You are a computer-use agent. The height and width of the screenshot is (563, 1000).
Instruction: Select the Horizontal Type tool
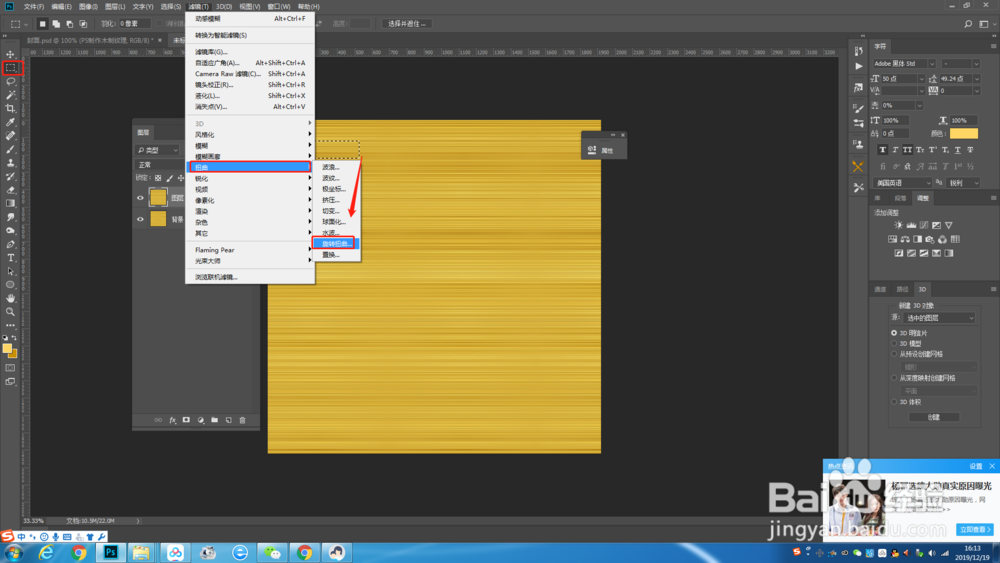click(10, 258)
